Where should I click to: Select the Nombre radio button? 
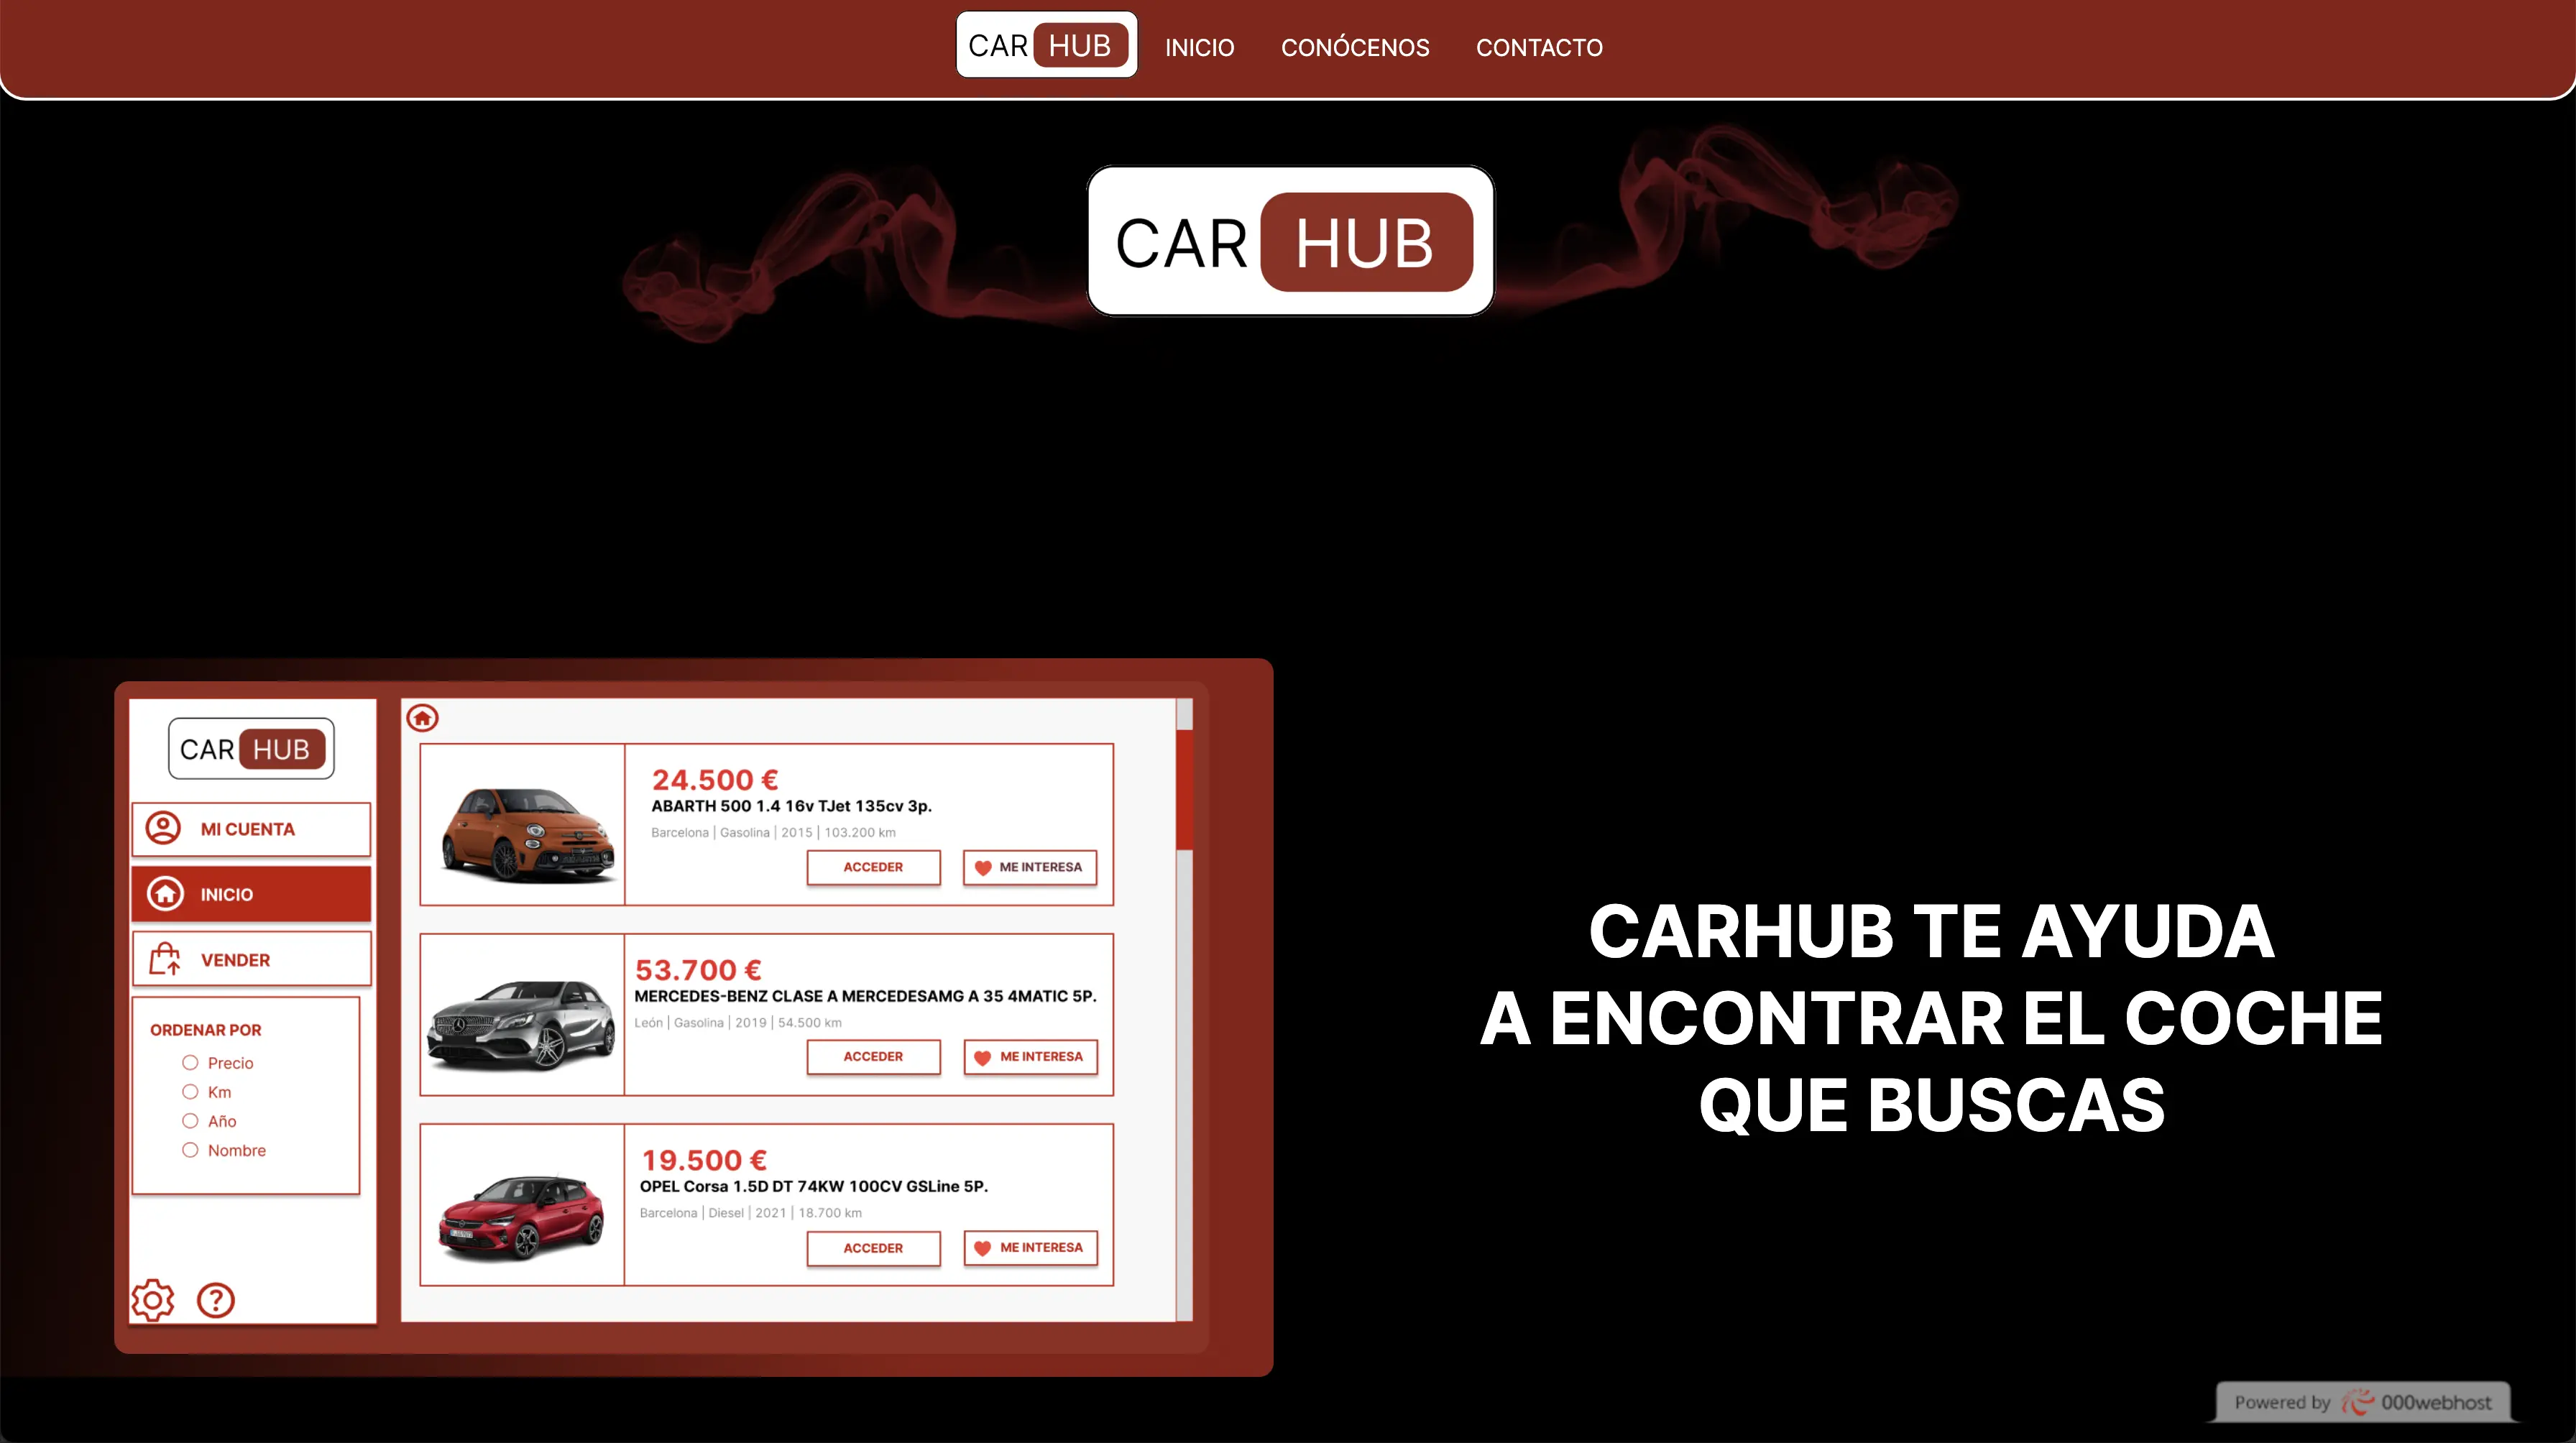(x=190, y=1150)
